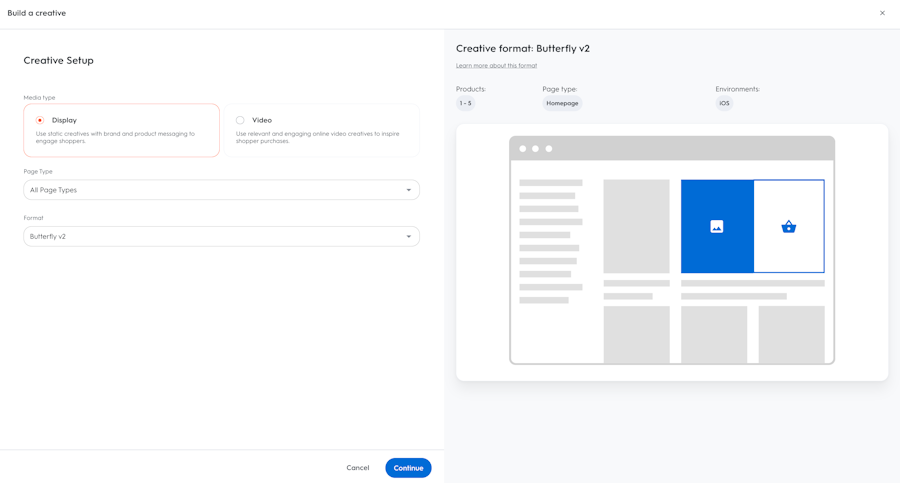Click the Display option description text
This screenshot has height=483, width=900.
pos(115,137)
